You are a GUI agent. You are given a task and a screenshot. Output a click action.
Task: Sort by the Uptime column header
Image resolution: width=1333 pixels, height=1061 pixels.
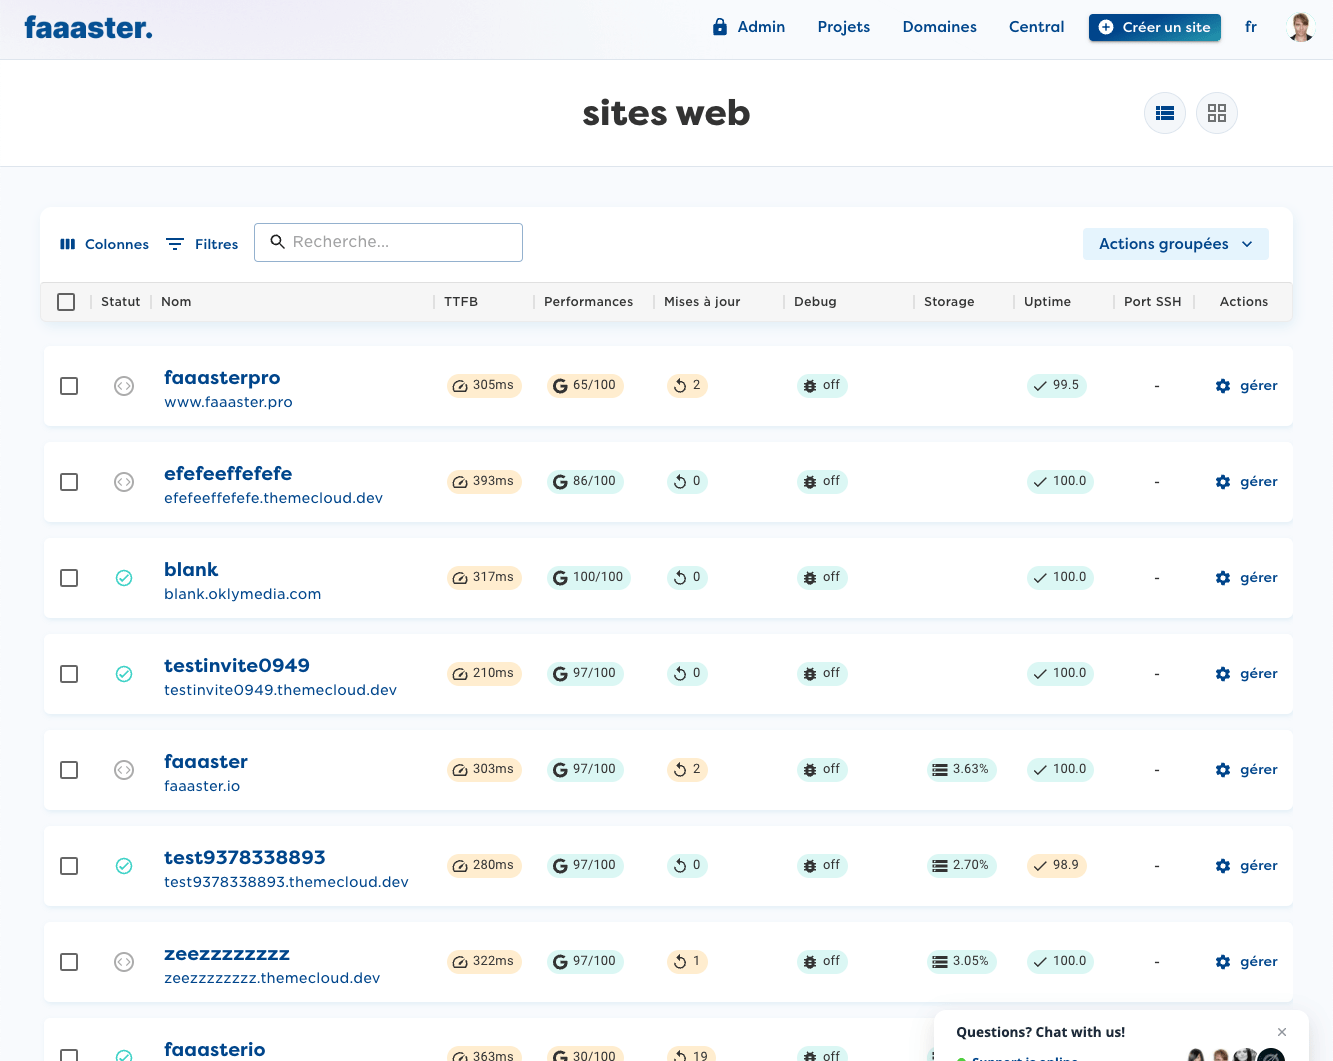[x=1047, y=302]
